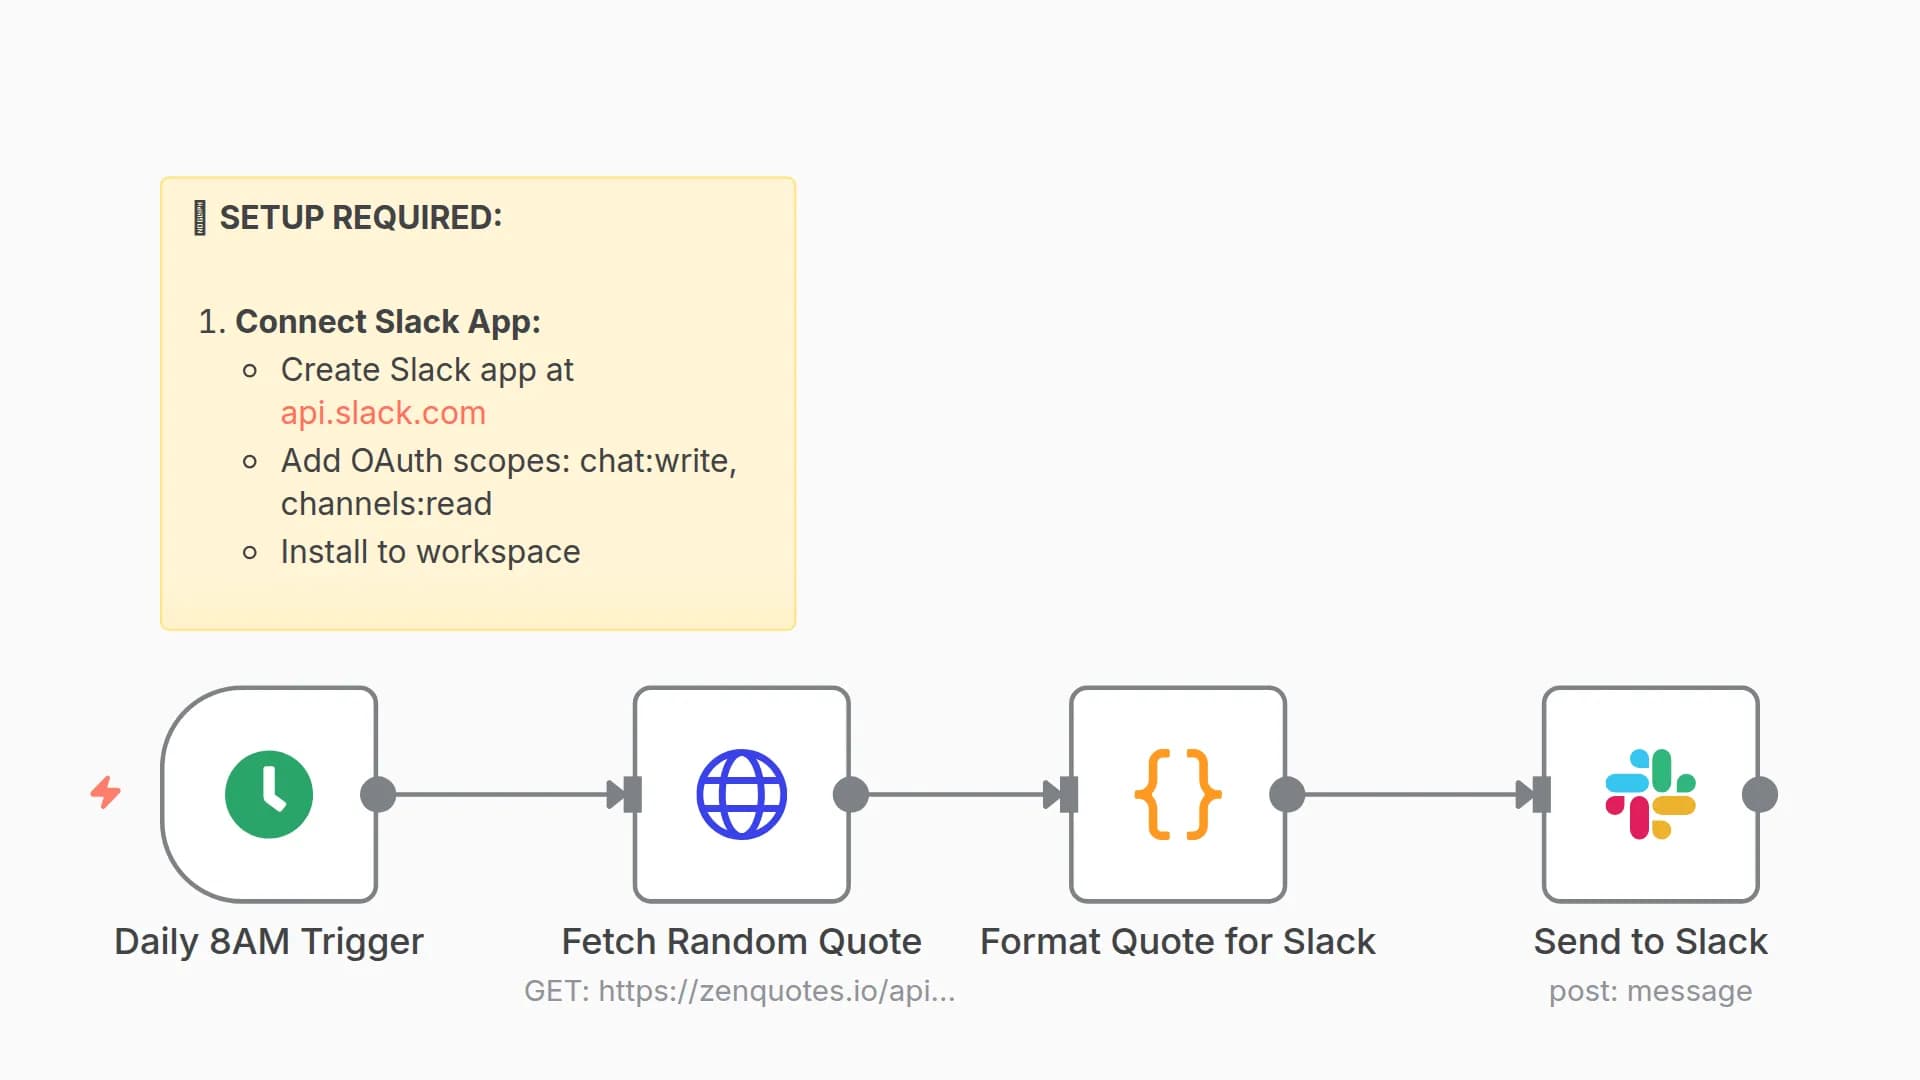Click output connector of Format Quote node
Image resolution: width=1920 pixels, height=1080 pixels.
pos(1287,795)
